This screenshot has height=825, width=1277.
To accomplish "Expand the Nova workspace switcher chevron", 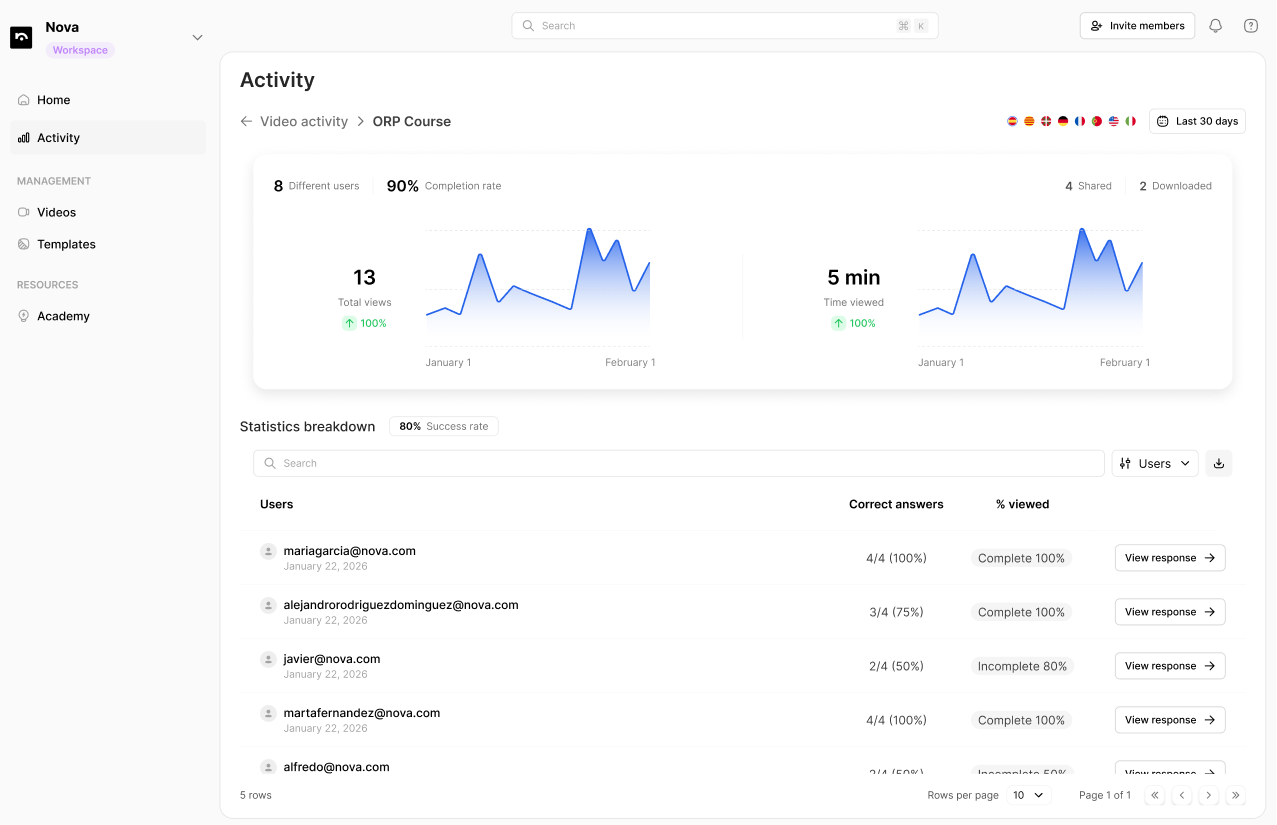I will click(x=197, y=38).
